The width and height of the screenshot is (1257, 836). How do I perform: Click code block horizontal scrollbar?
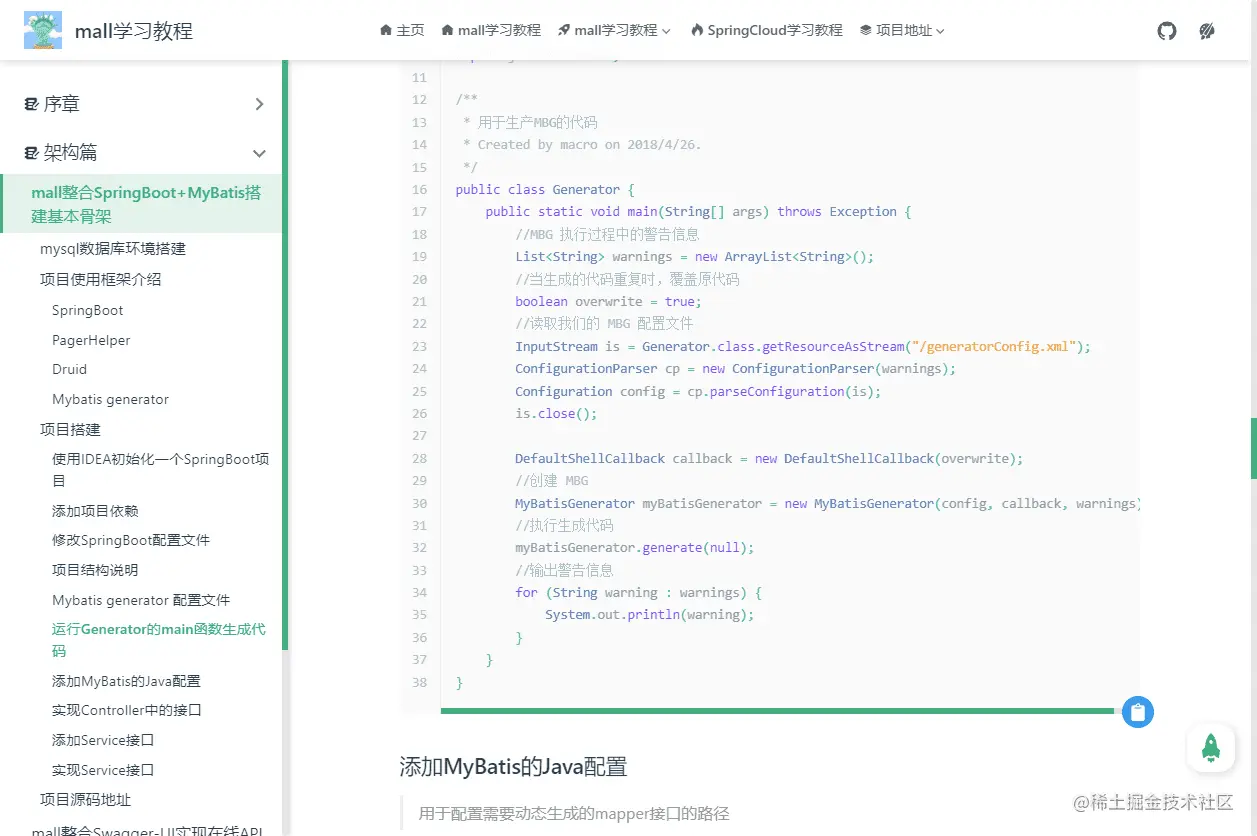[x=777, y=711]
